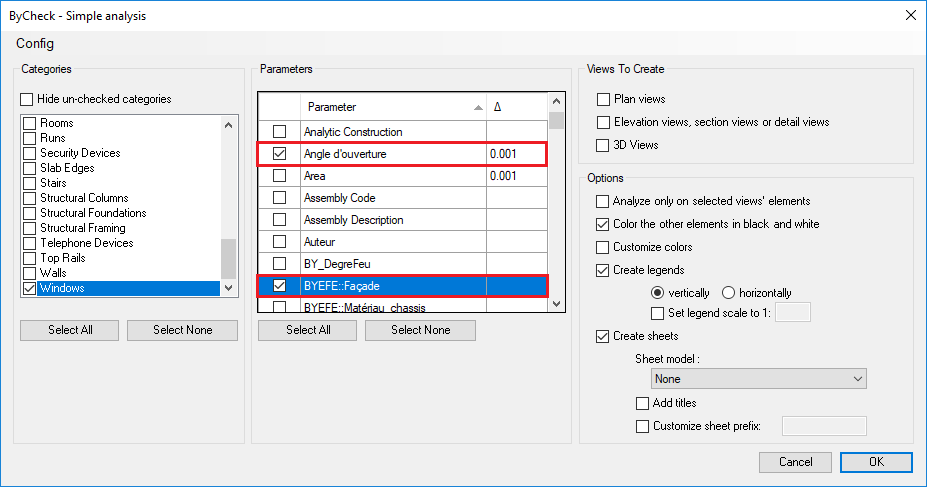Enable Hide un-checked categories checkbox
This screenshot has width=927, height=487.
point(28,99)
